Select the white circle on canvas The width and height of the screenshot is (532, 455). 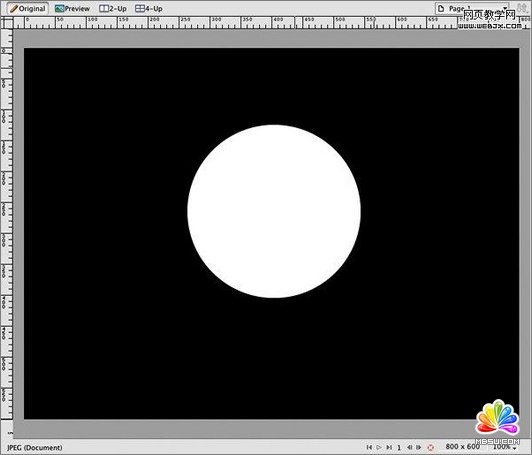(274, 211)
